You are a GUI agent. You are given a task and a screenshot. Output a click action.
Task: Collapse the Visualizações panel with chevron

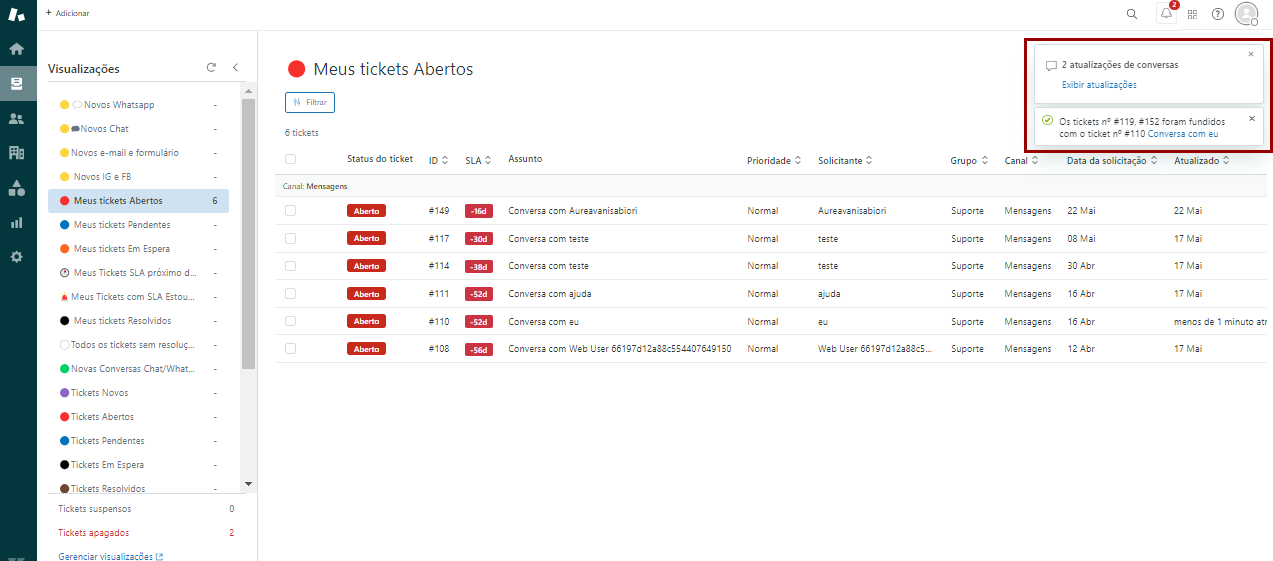click(x=235, y=68)
